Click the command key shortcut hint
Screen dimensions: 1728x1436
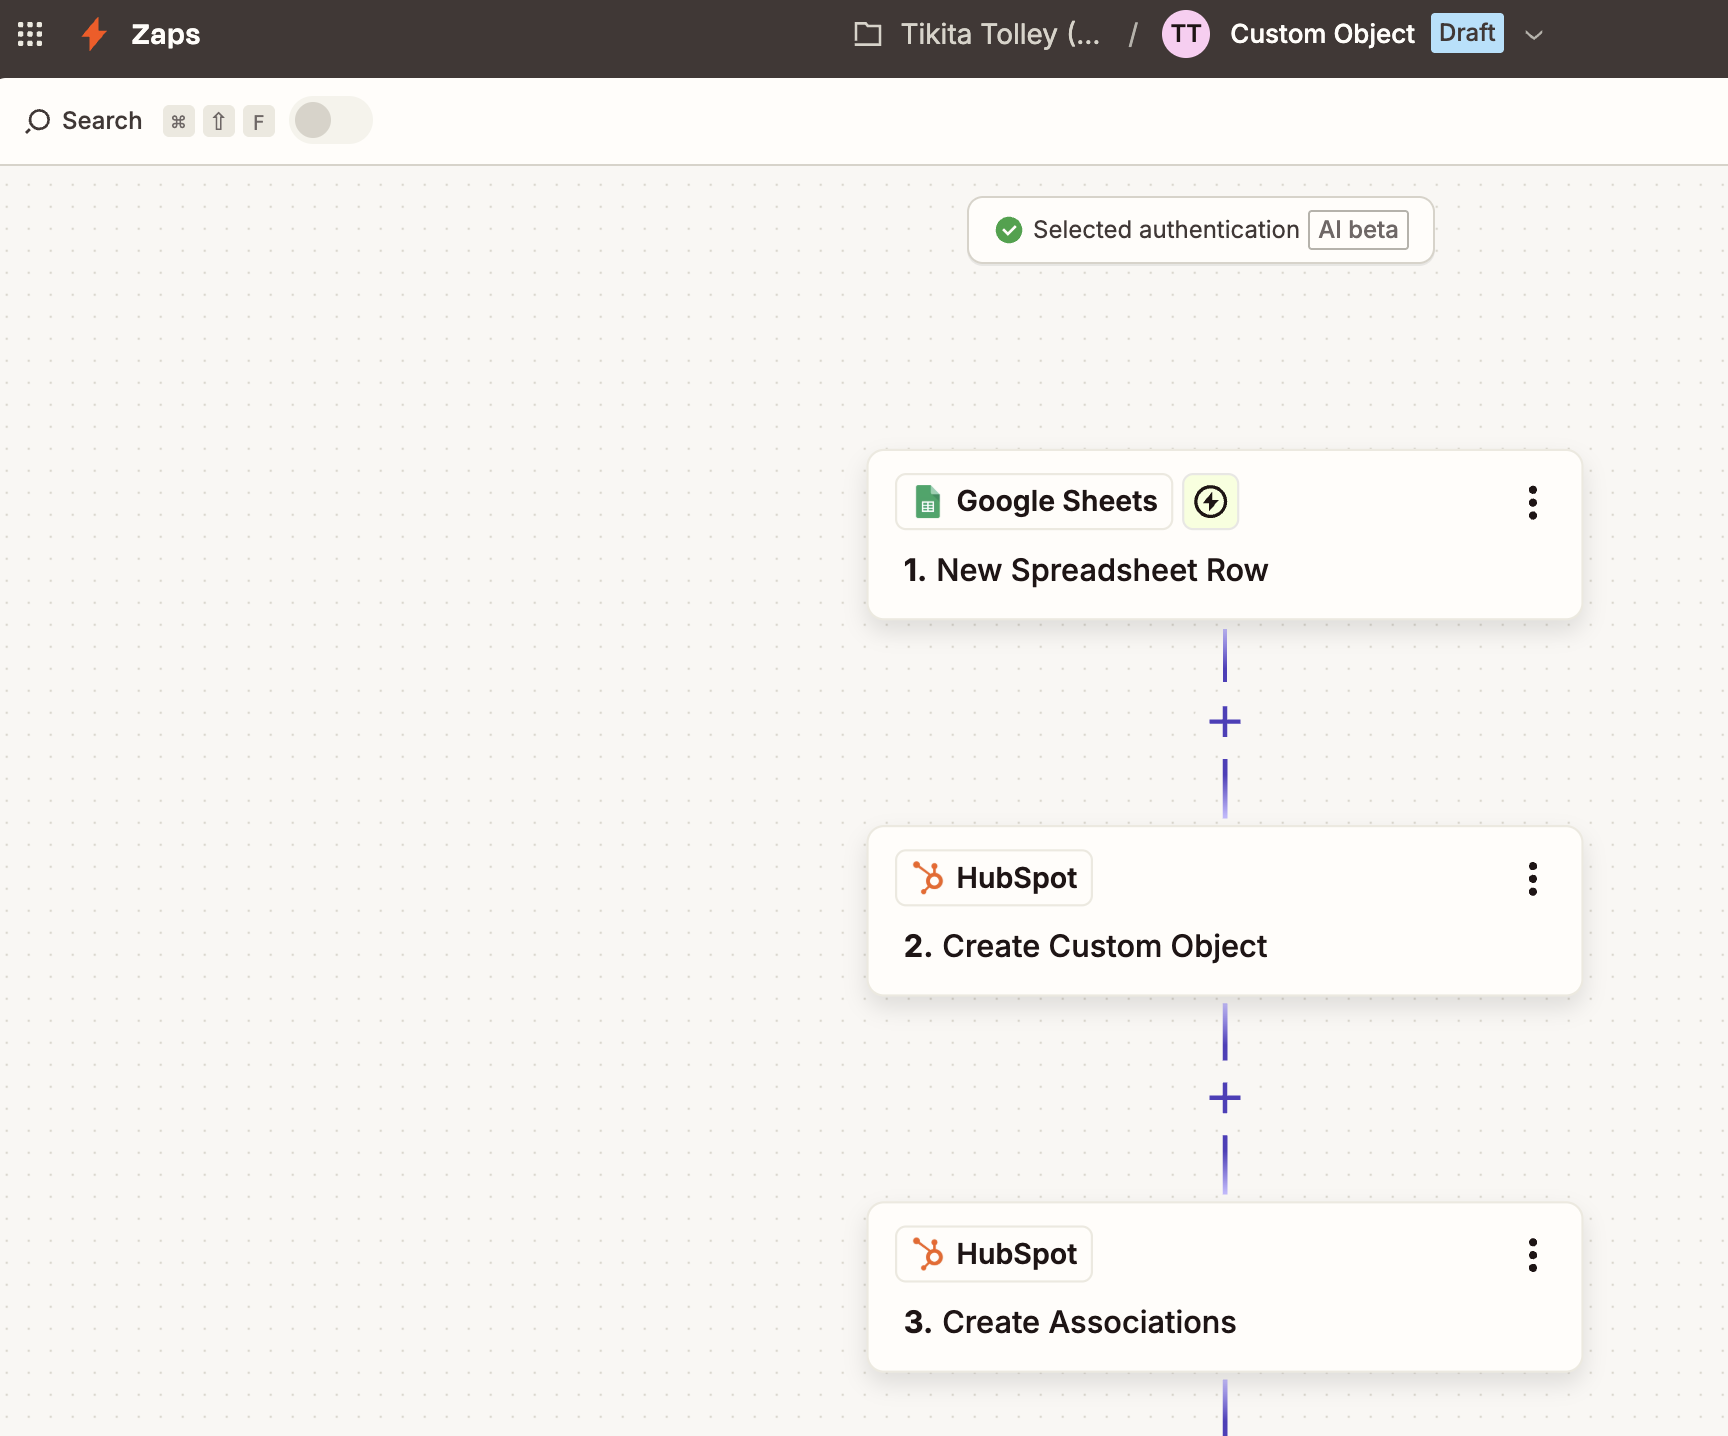(x=179, y=121)
